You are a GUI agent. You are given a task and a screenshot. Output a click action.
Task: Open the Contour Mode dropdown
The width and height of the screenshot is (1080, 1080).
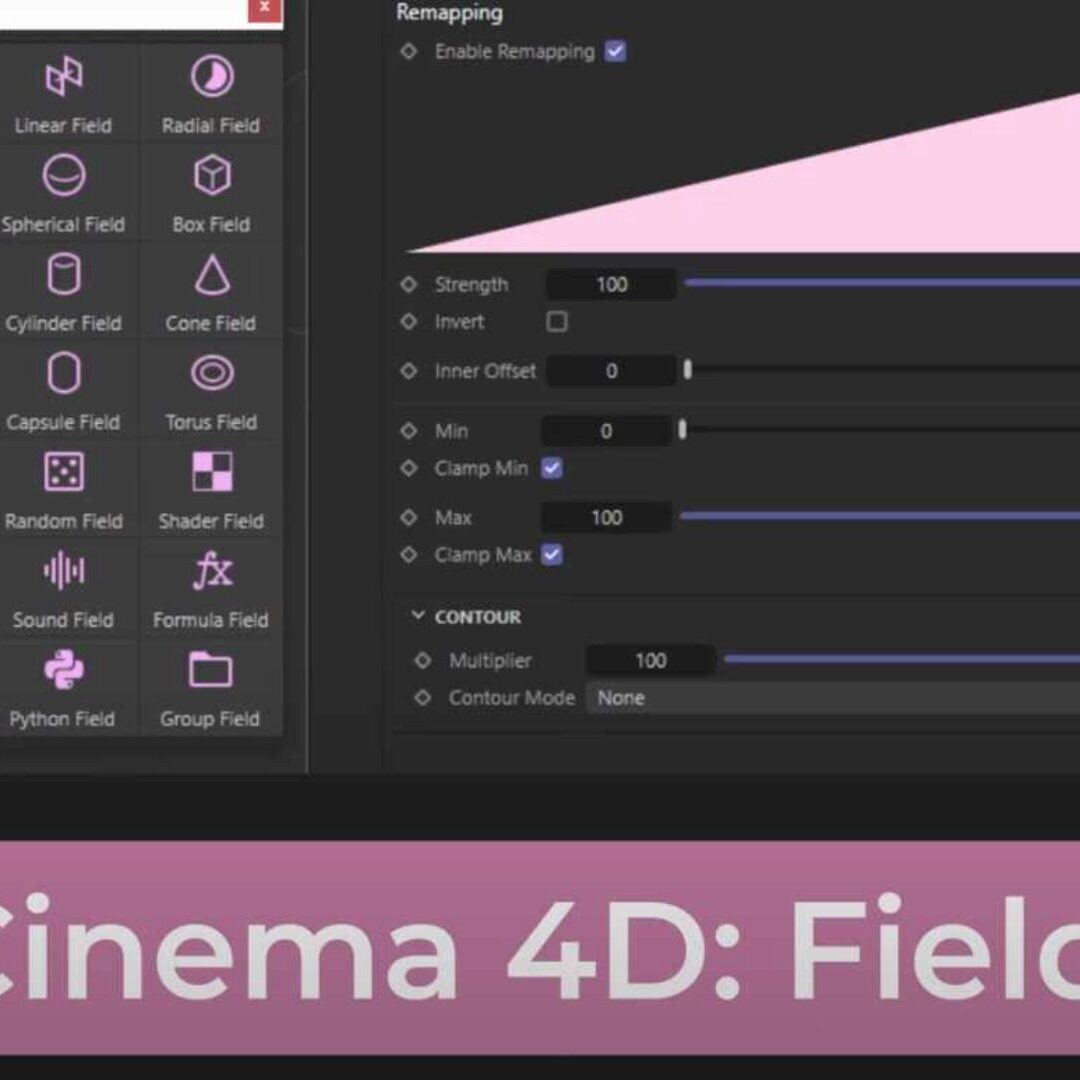(832, 698)
